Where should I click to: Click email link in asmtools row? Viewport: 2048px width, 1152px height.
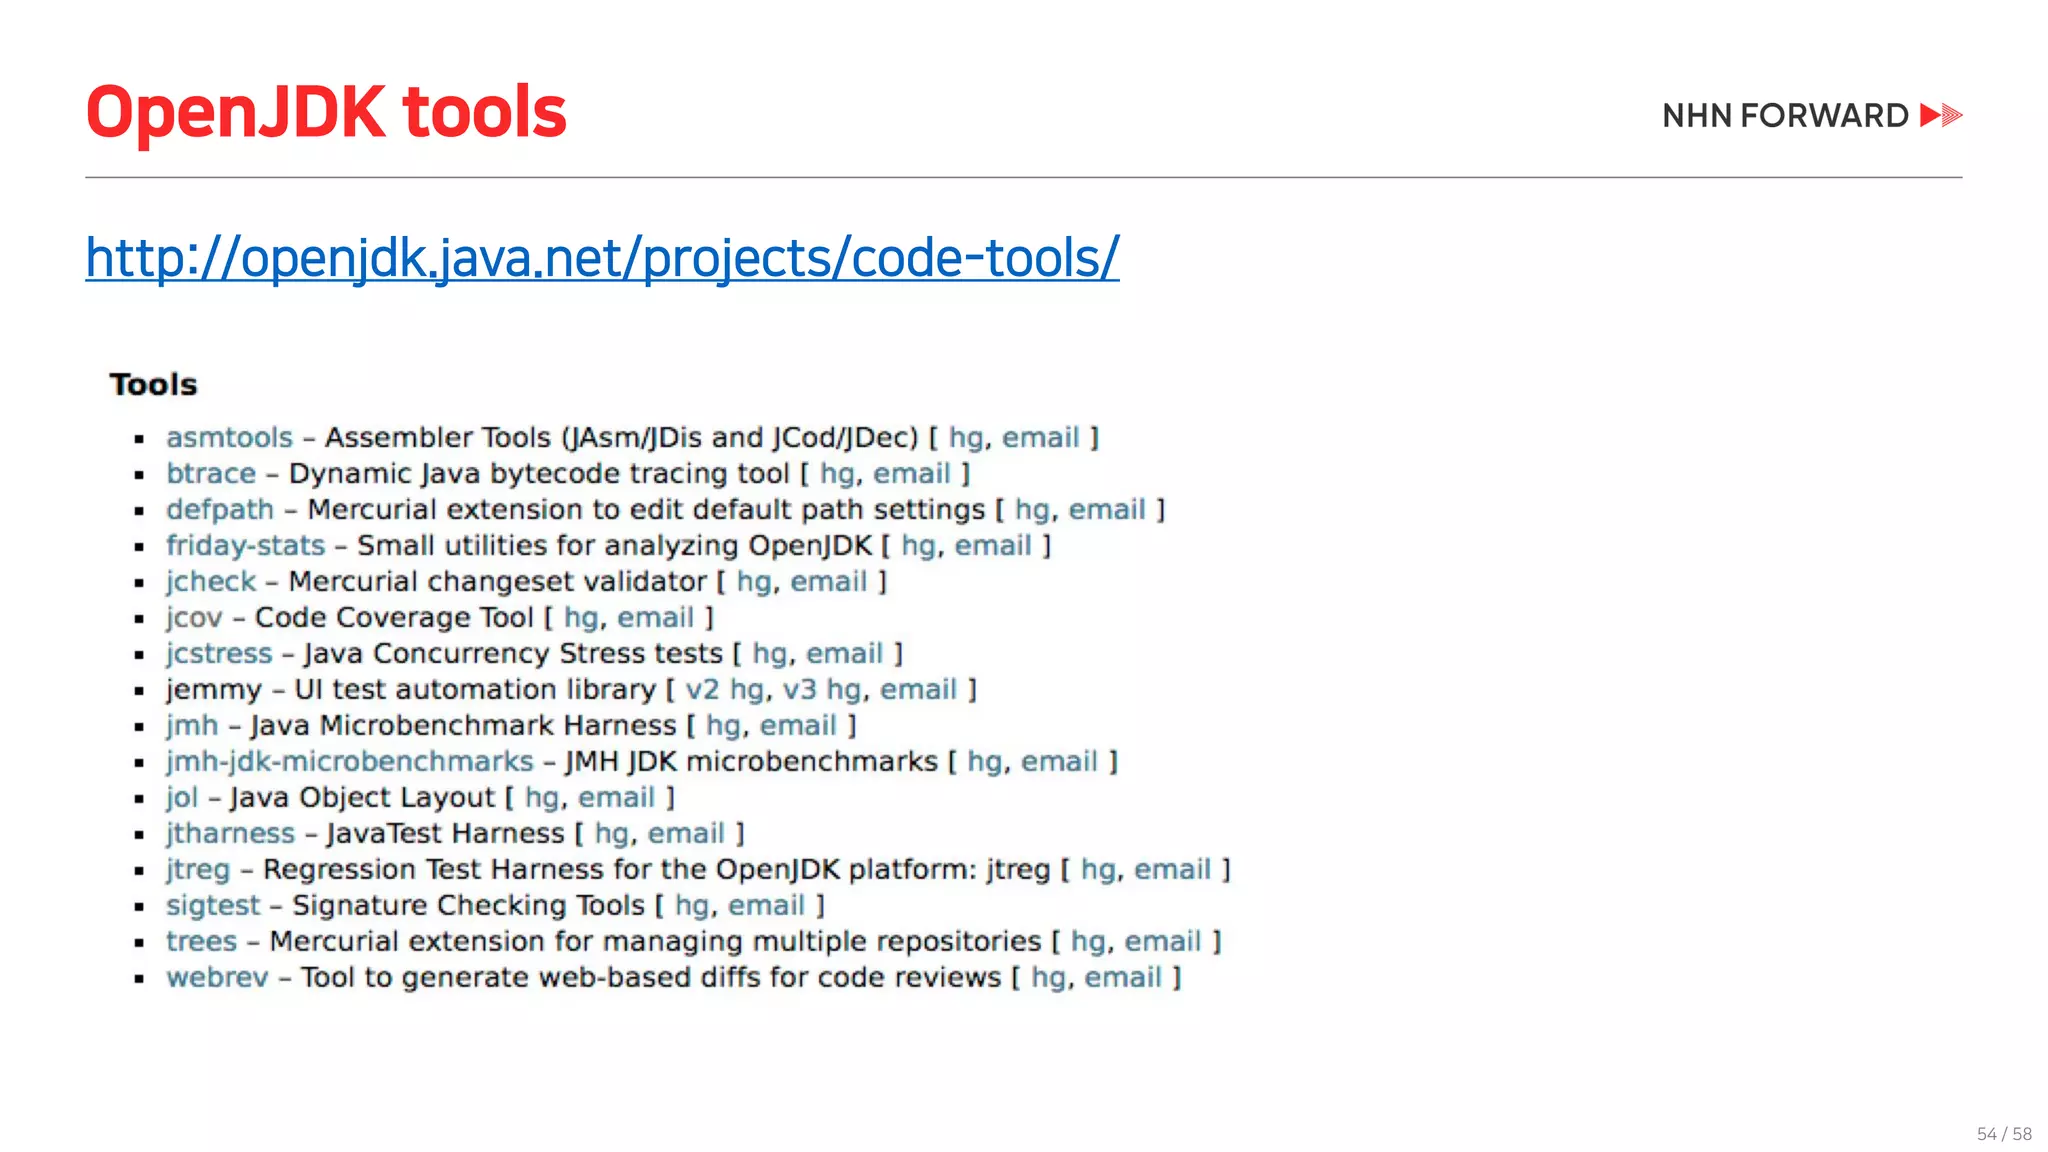coord(1041,438)
